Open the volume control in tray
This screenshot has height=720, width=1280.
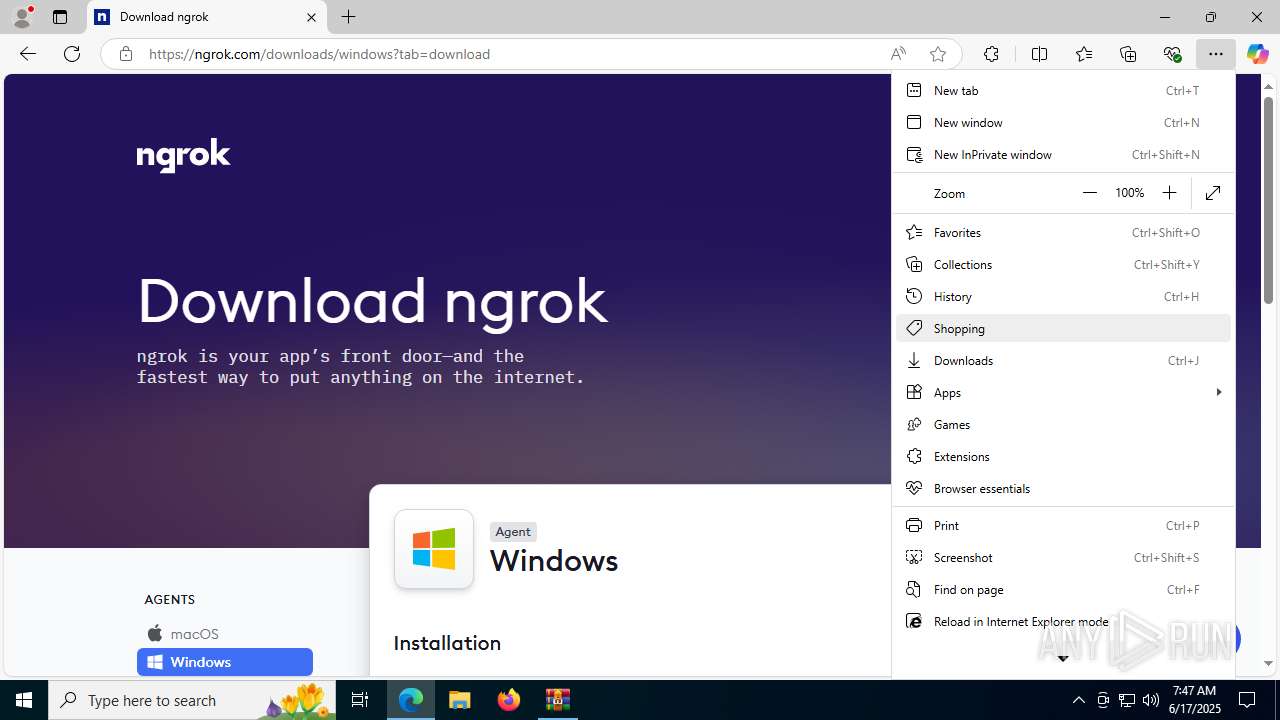pos(1150,700)
